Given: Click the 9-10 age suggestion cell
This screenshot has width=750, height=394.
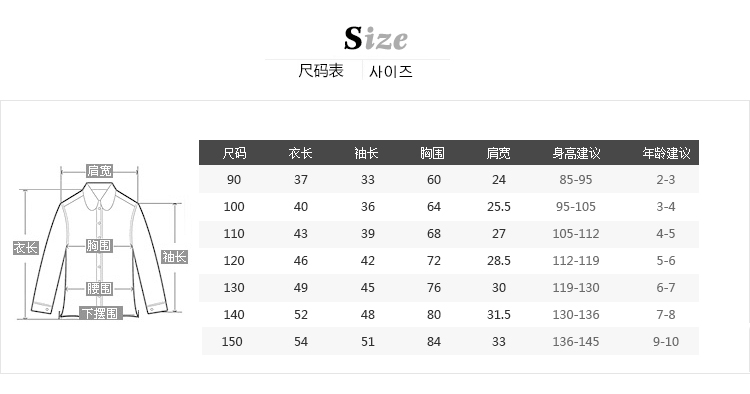Looking at the screenshot, I should [666, 341].
